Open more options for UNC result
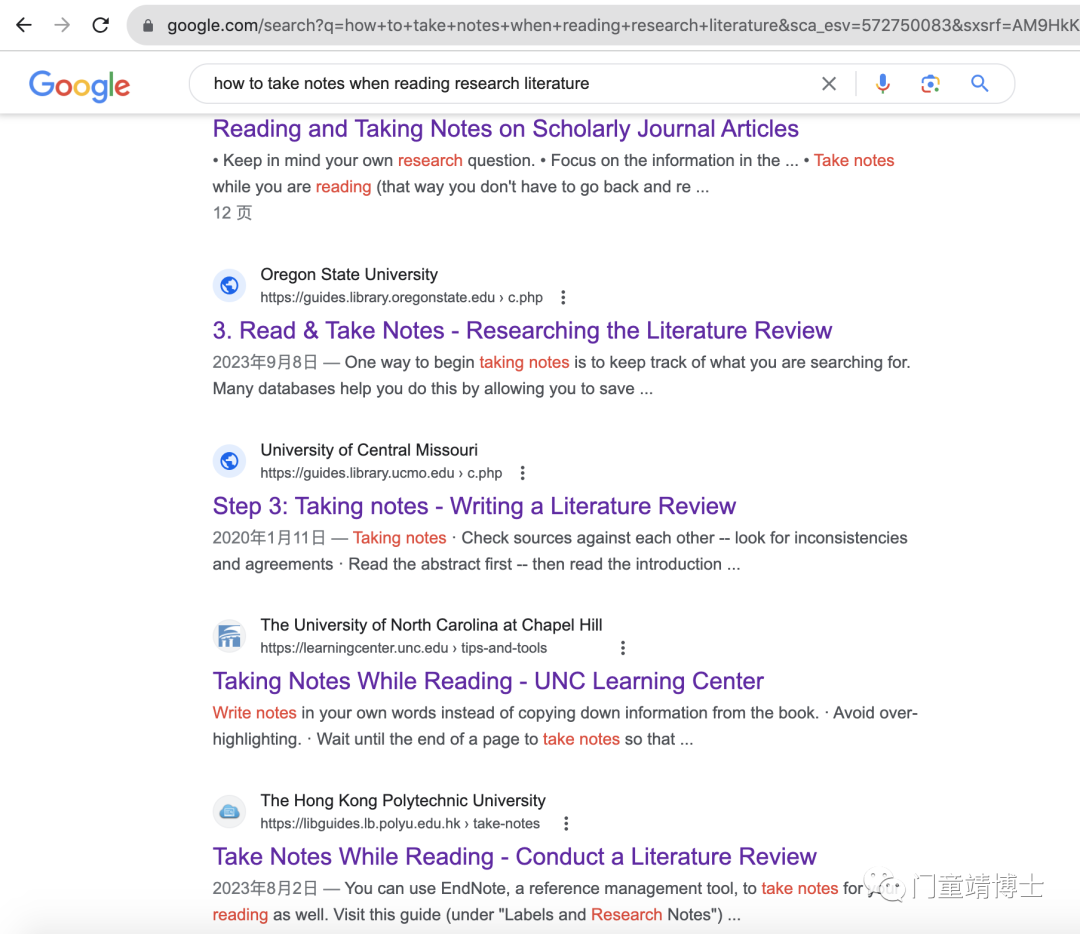Image resolution: width=1080 pixels, height=934 pixels. point(623,648)
